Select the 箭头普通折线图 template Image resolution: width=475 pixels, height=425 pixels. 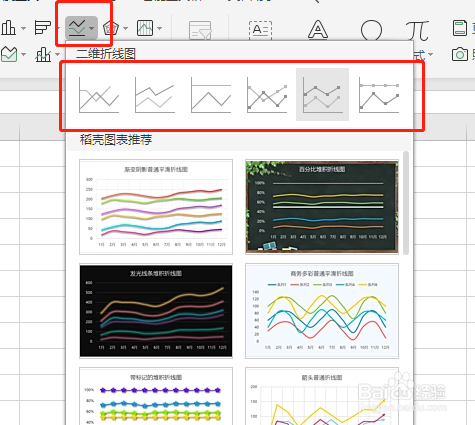[322, 396]
